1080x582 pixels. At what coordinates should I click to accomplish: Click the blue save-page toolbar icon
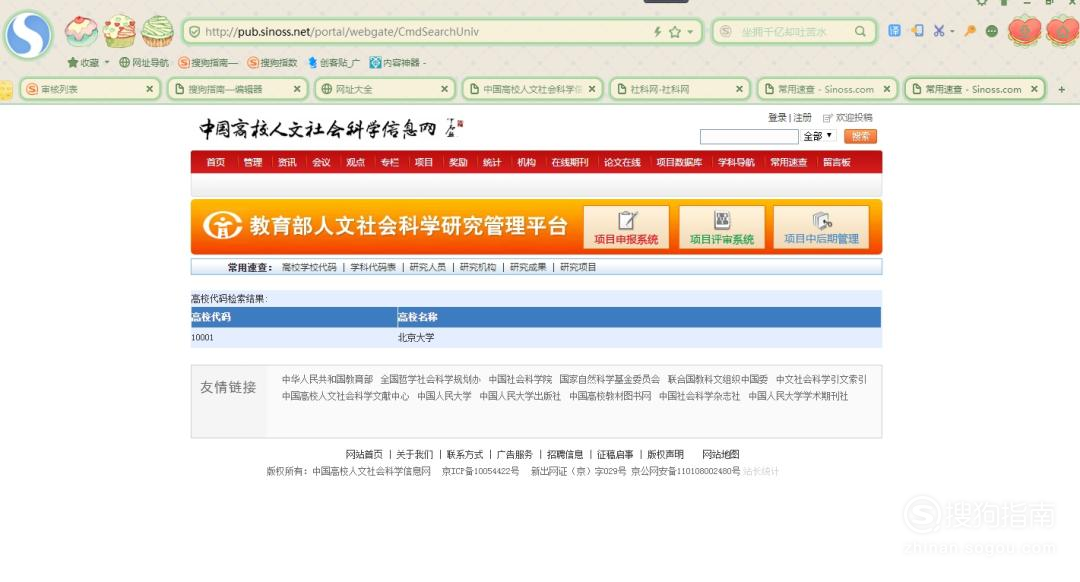coord(894,30)
